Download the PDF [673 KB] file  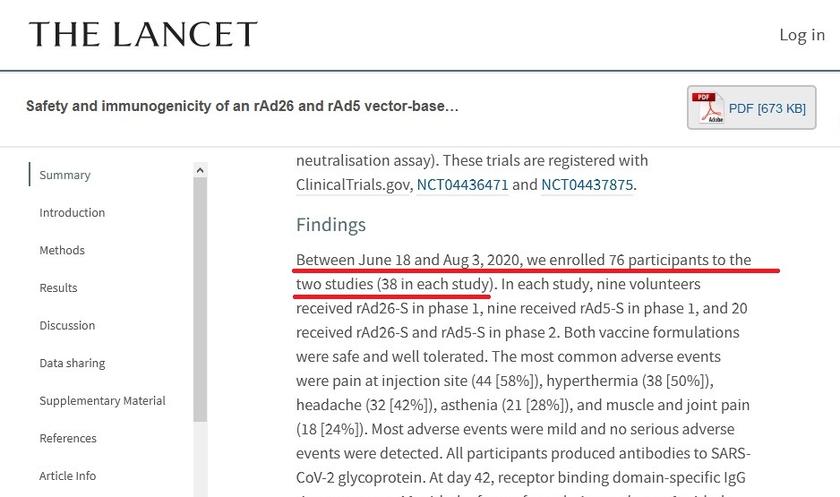(x=752, y=108)
